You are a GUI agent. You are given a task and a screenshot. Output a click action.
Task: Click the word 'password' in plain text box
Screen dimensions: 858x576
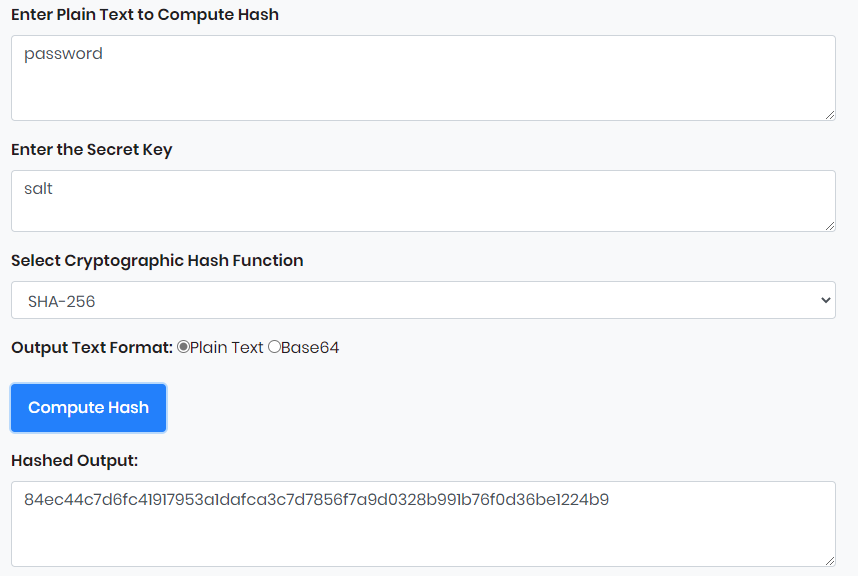(63, 54)
